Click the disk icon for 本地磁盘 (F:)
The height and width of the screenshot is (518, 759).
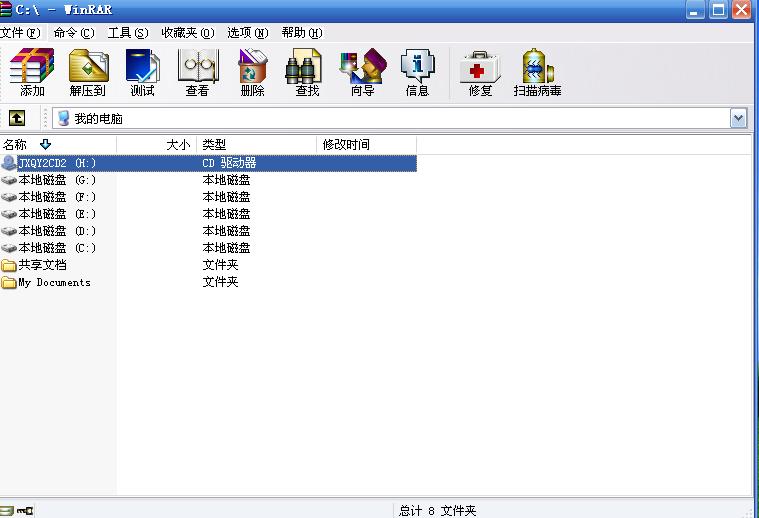pos(9,197)
